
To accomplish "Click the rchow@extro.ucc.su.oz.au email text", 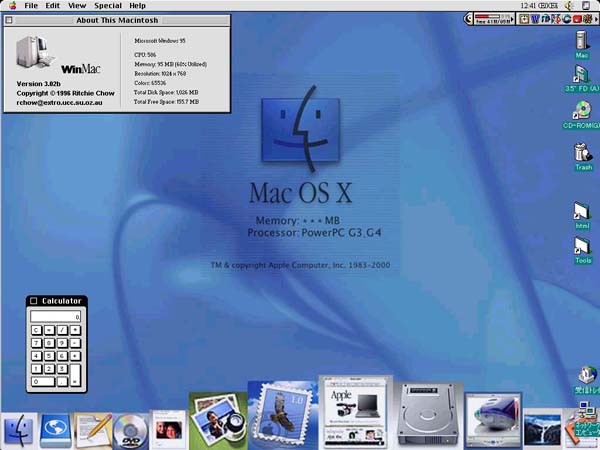I will coord(59,103).
